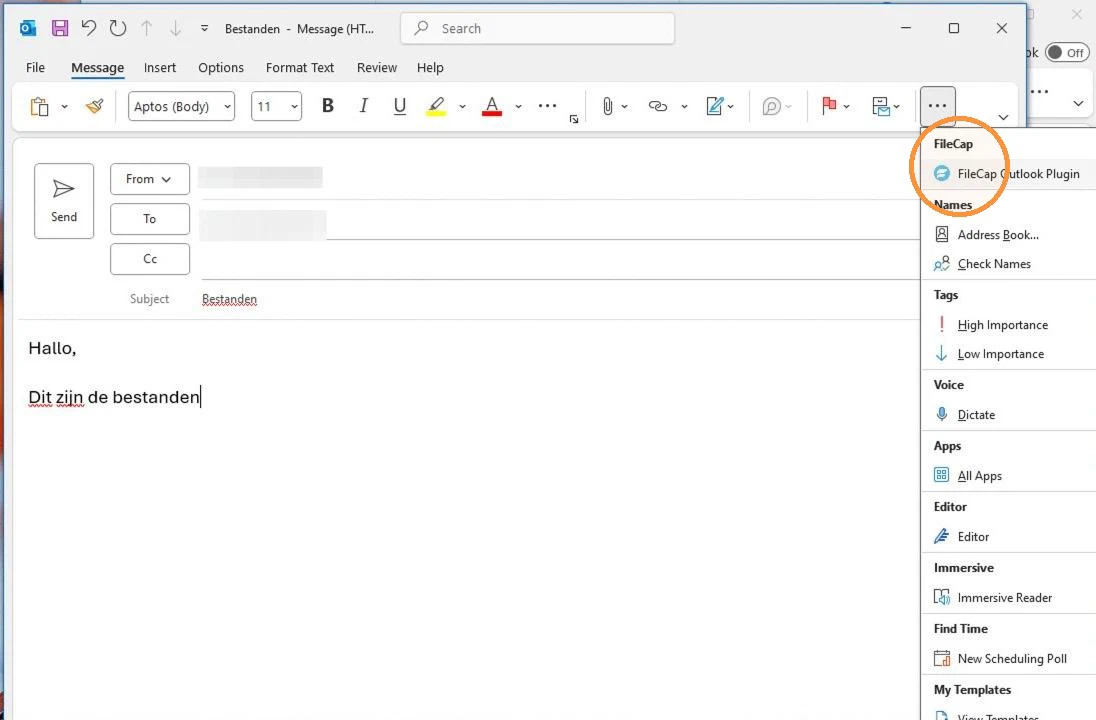Viewport: 1096px width, 720px height.
Task: Launch Immersive Reader
Action: 1009,598
